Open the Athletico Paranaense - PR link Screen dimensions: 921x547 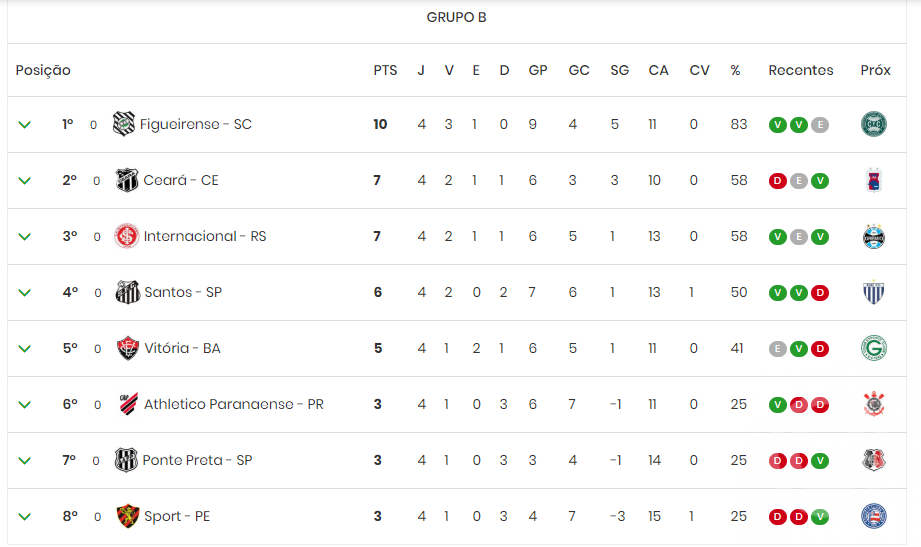pyautogui.click(x=234, y=404)
